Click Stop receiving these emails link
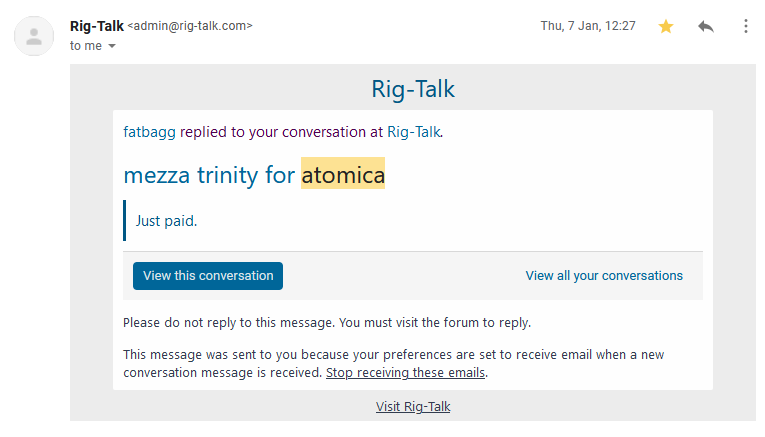The image size is (765, 437). [406, 373]
